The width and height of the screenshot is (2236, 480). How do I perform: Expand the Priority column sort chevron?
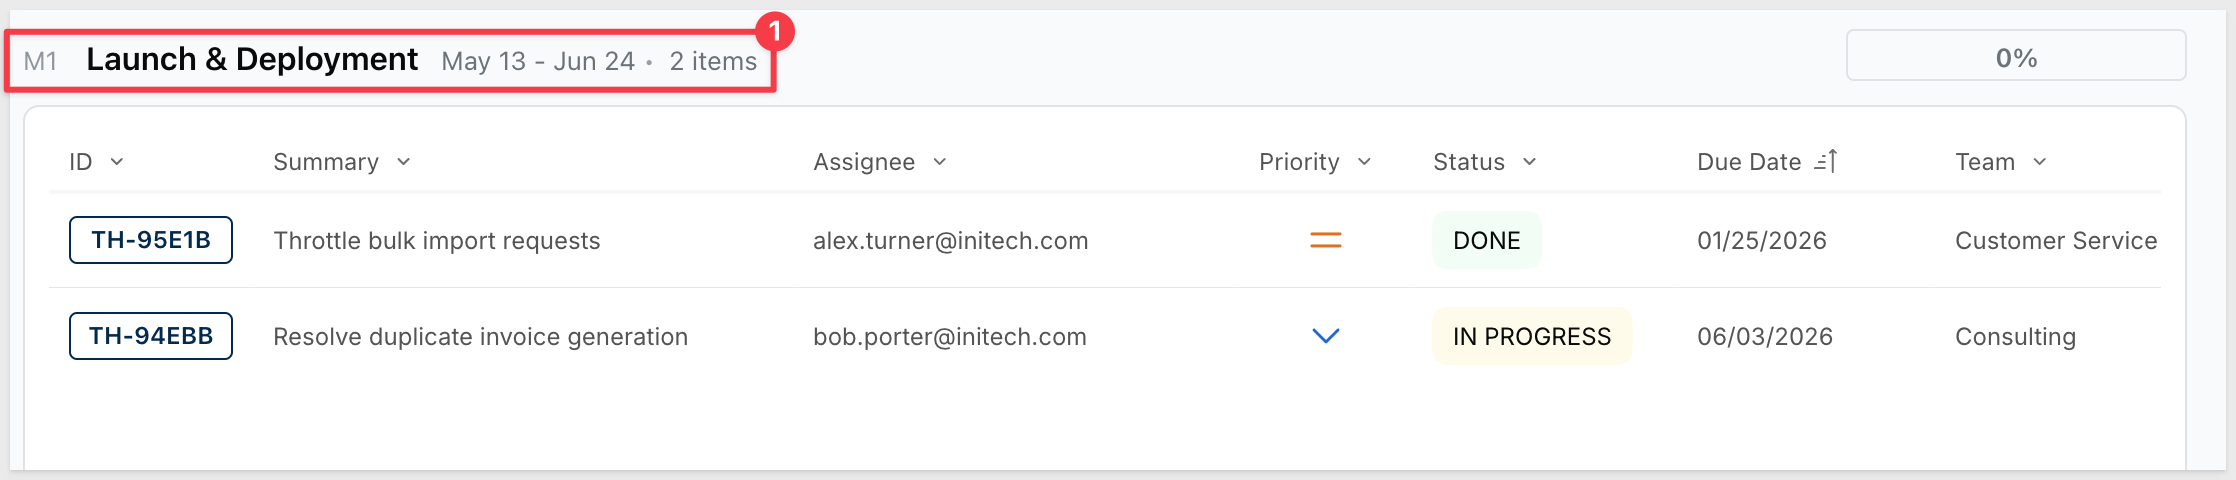(x=1364, y=161)
